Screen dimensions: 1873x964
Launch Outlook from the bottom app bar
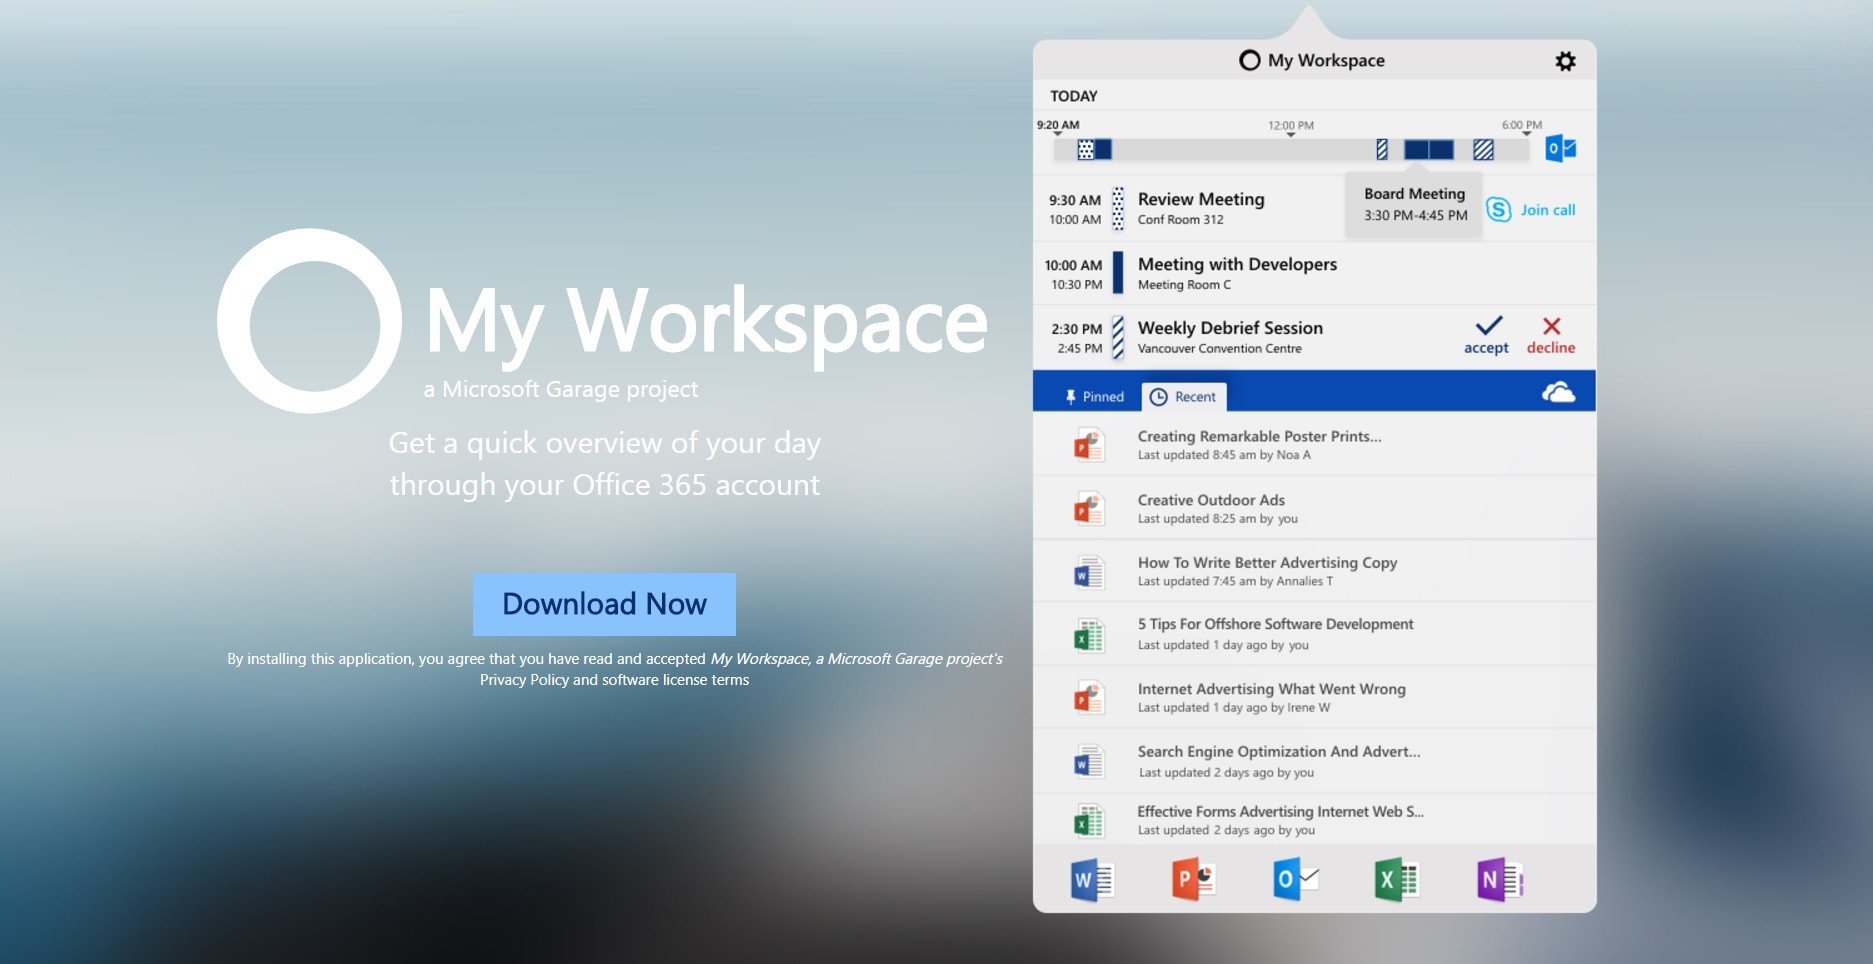tap(1296, 879)
